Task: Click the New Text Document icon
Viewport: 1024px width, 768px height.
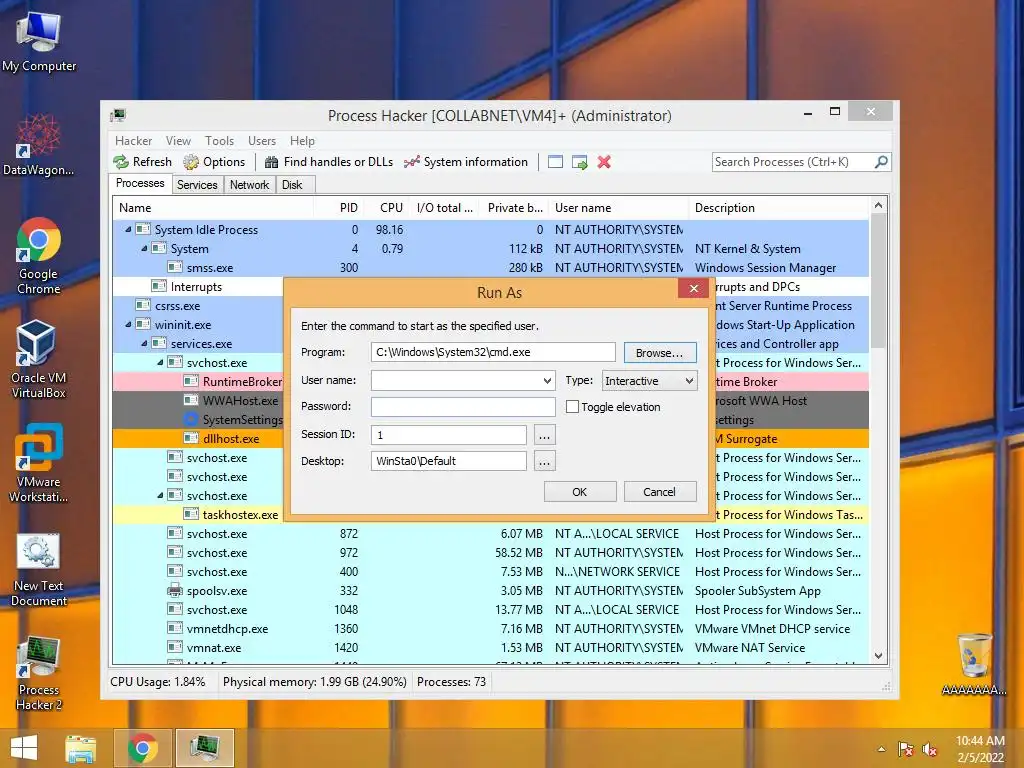Action: pos(39,569)
